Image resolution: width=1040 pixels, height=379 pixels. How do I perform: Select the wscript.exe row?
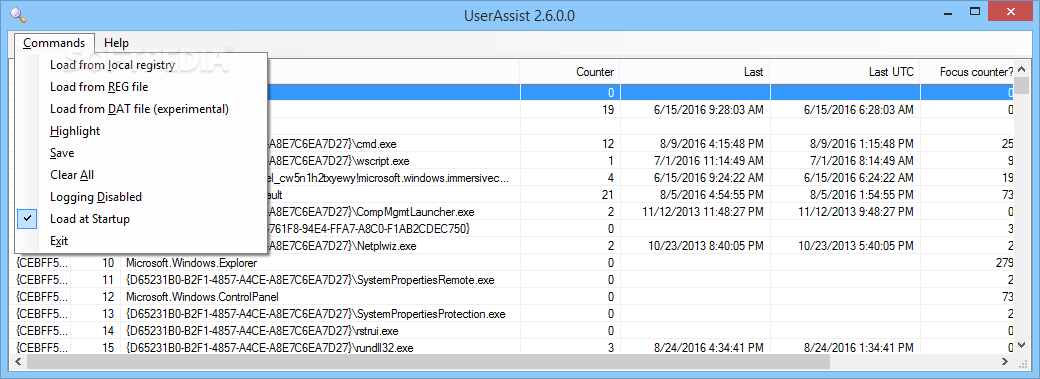point(640,161)
